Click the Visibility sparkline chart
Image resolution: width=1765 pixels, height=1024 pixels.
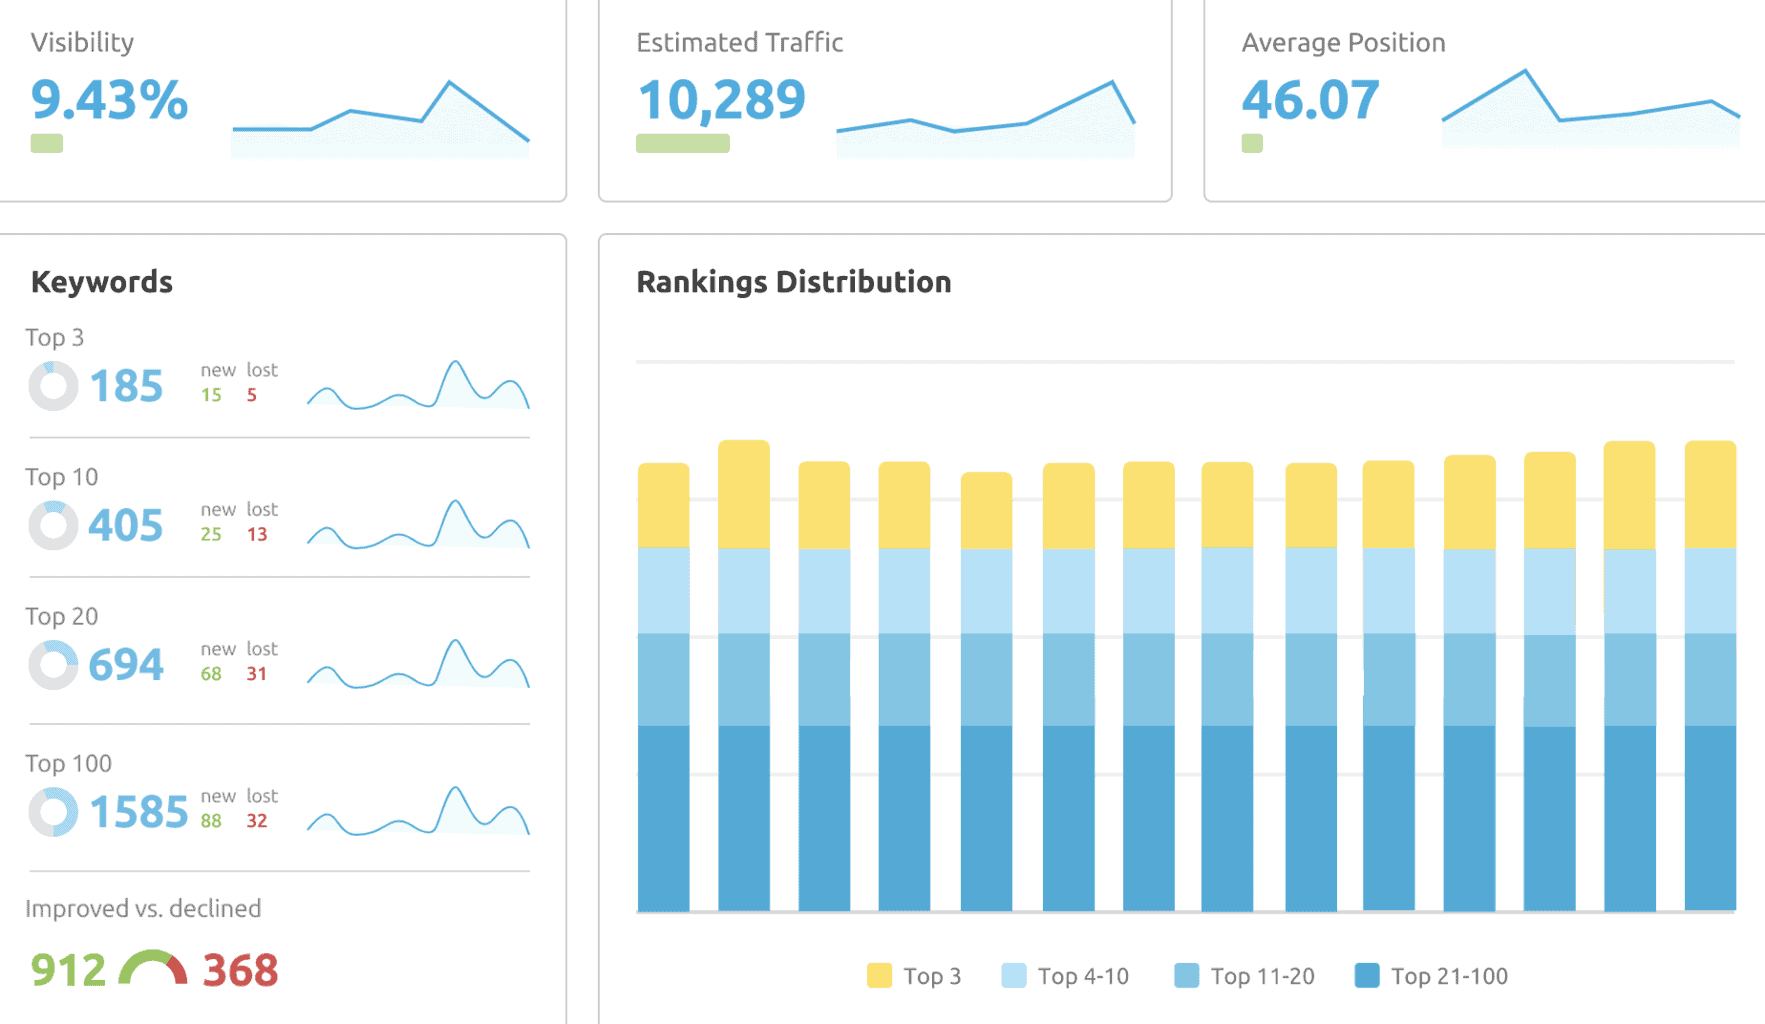point(380,118)
